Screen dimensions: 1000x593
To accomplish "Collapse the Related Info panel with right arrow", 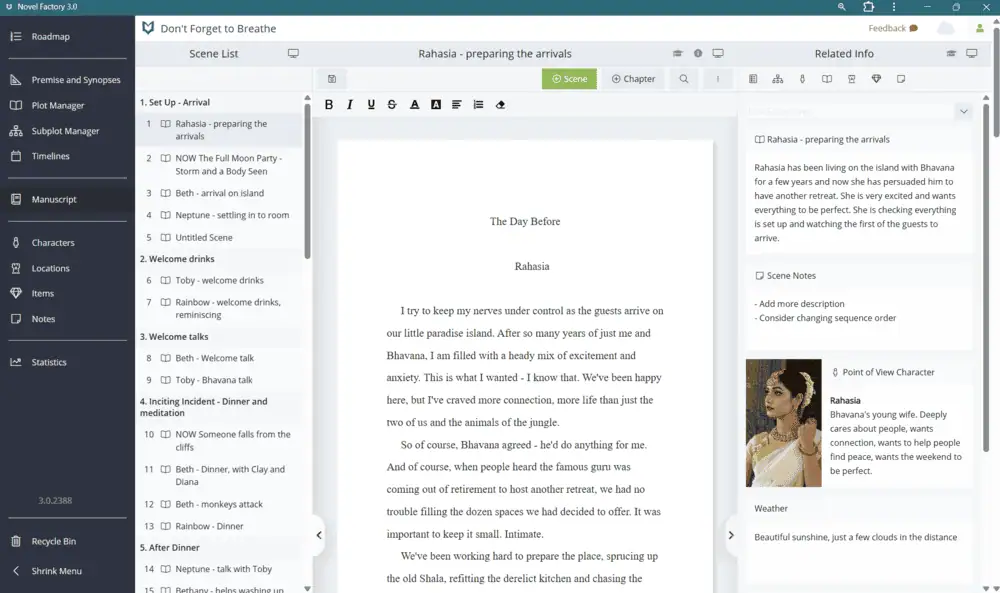I will 731,535.
